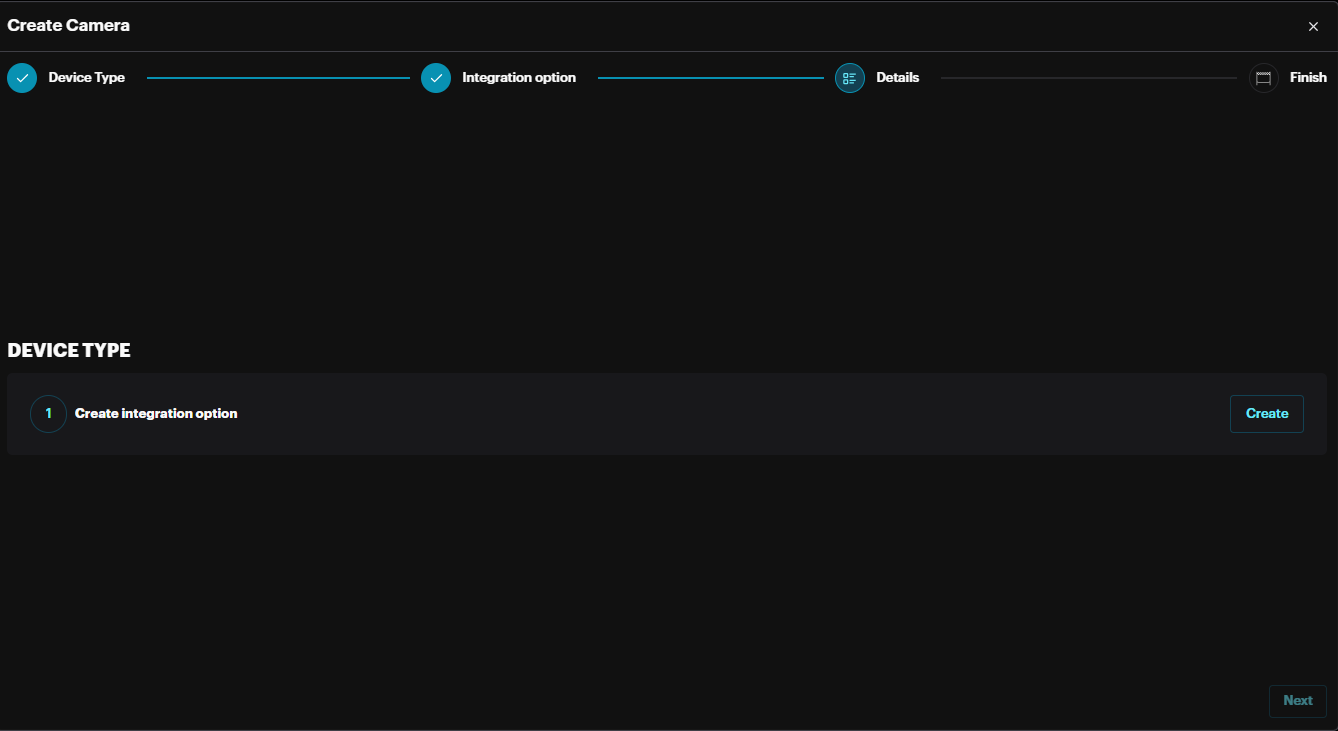
Task: Click the unfilled line between Details and Finish
Action: (x=1088, y=78)
